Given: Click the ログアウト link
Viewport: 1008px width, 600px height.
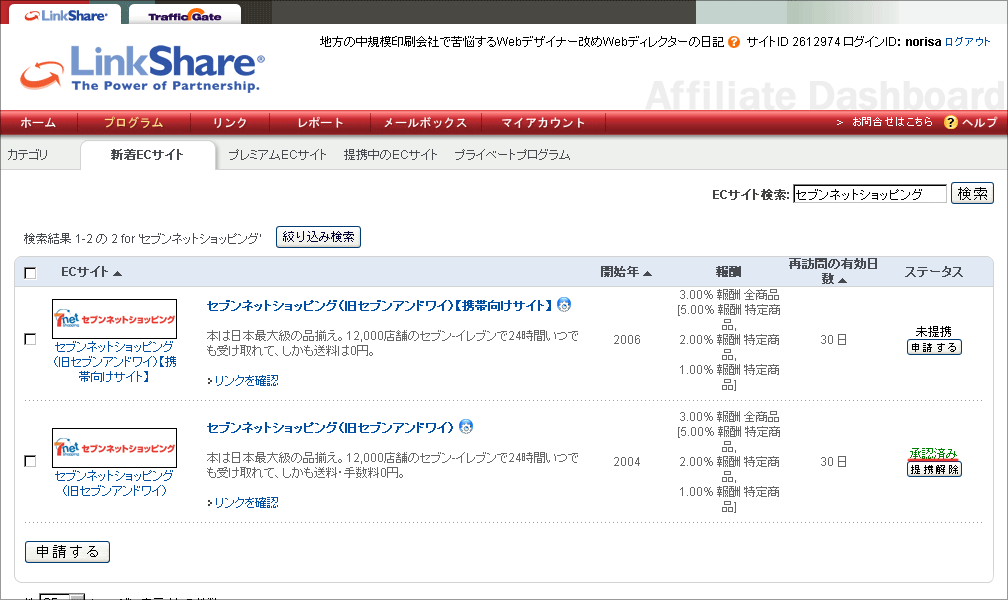Looking at the screenshot, I should [968, 42].
